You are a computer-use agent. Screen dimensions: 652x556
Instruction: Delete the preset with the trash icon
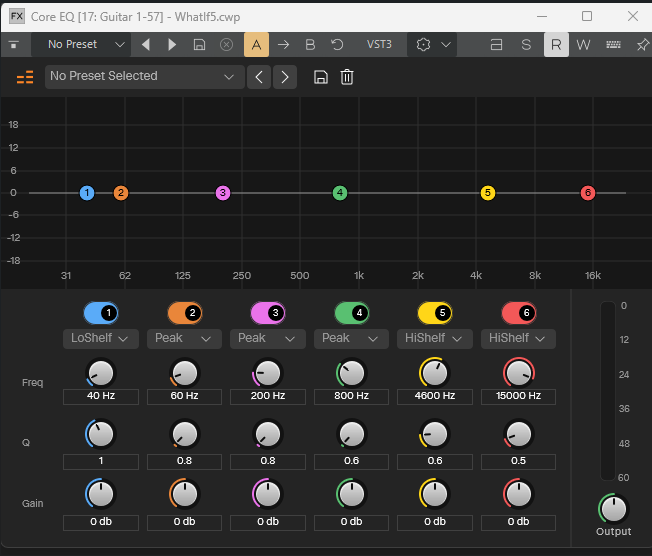point(347,77)
